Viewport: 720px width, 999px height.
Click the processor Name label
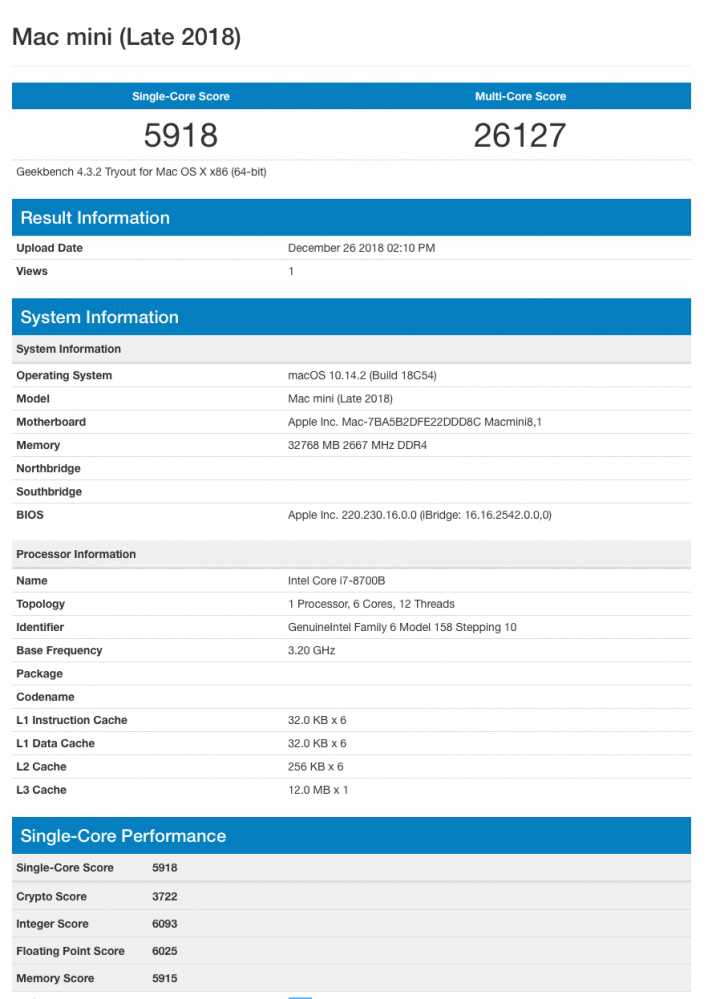[32, 580]
